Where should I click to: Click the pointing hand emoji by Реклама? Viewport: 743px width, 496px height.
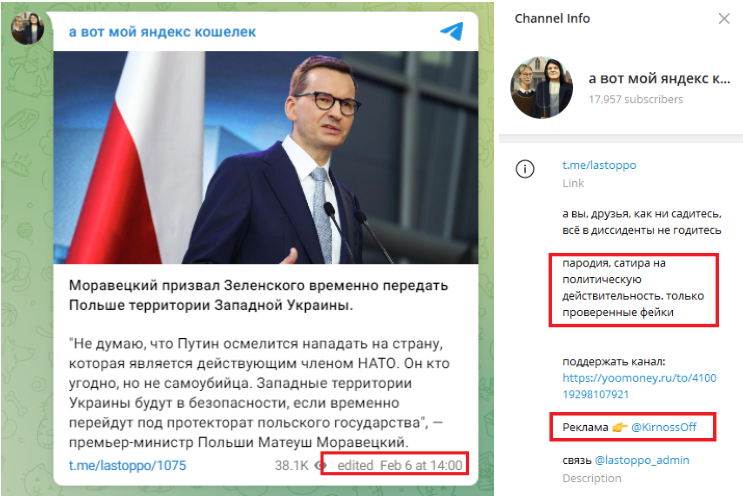coord(619,427)
